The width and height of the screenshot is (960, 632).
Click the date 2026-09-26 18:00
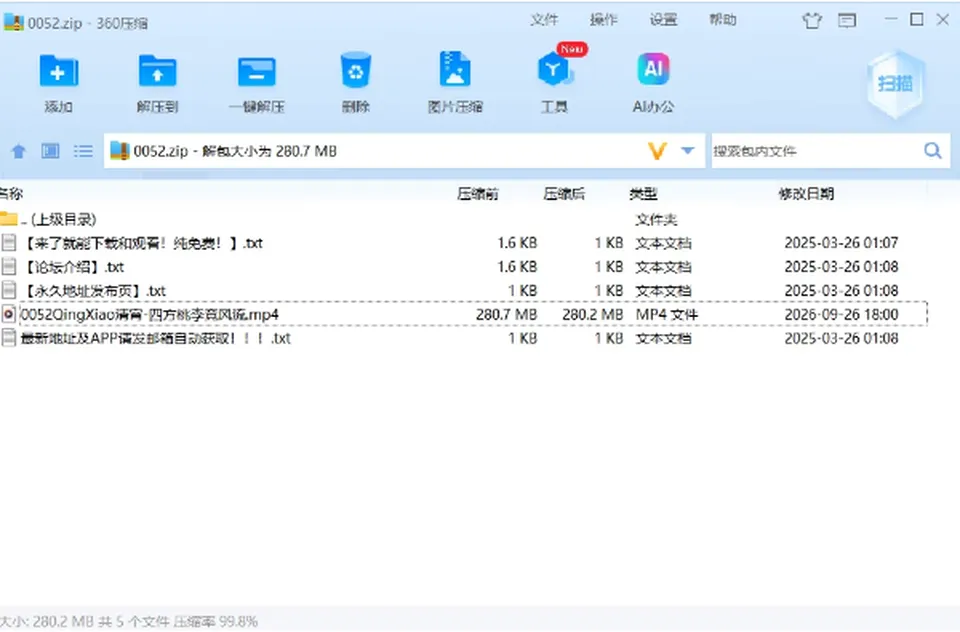(x=841, y=315)
